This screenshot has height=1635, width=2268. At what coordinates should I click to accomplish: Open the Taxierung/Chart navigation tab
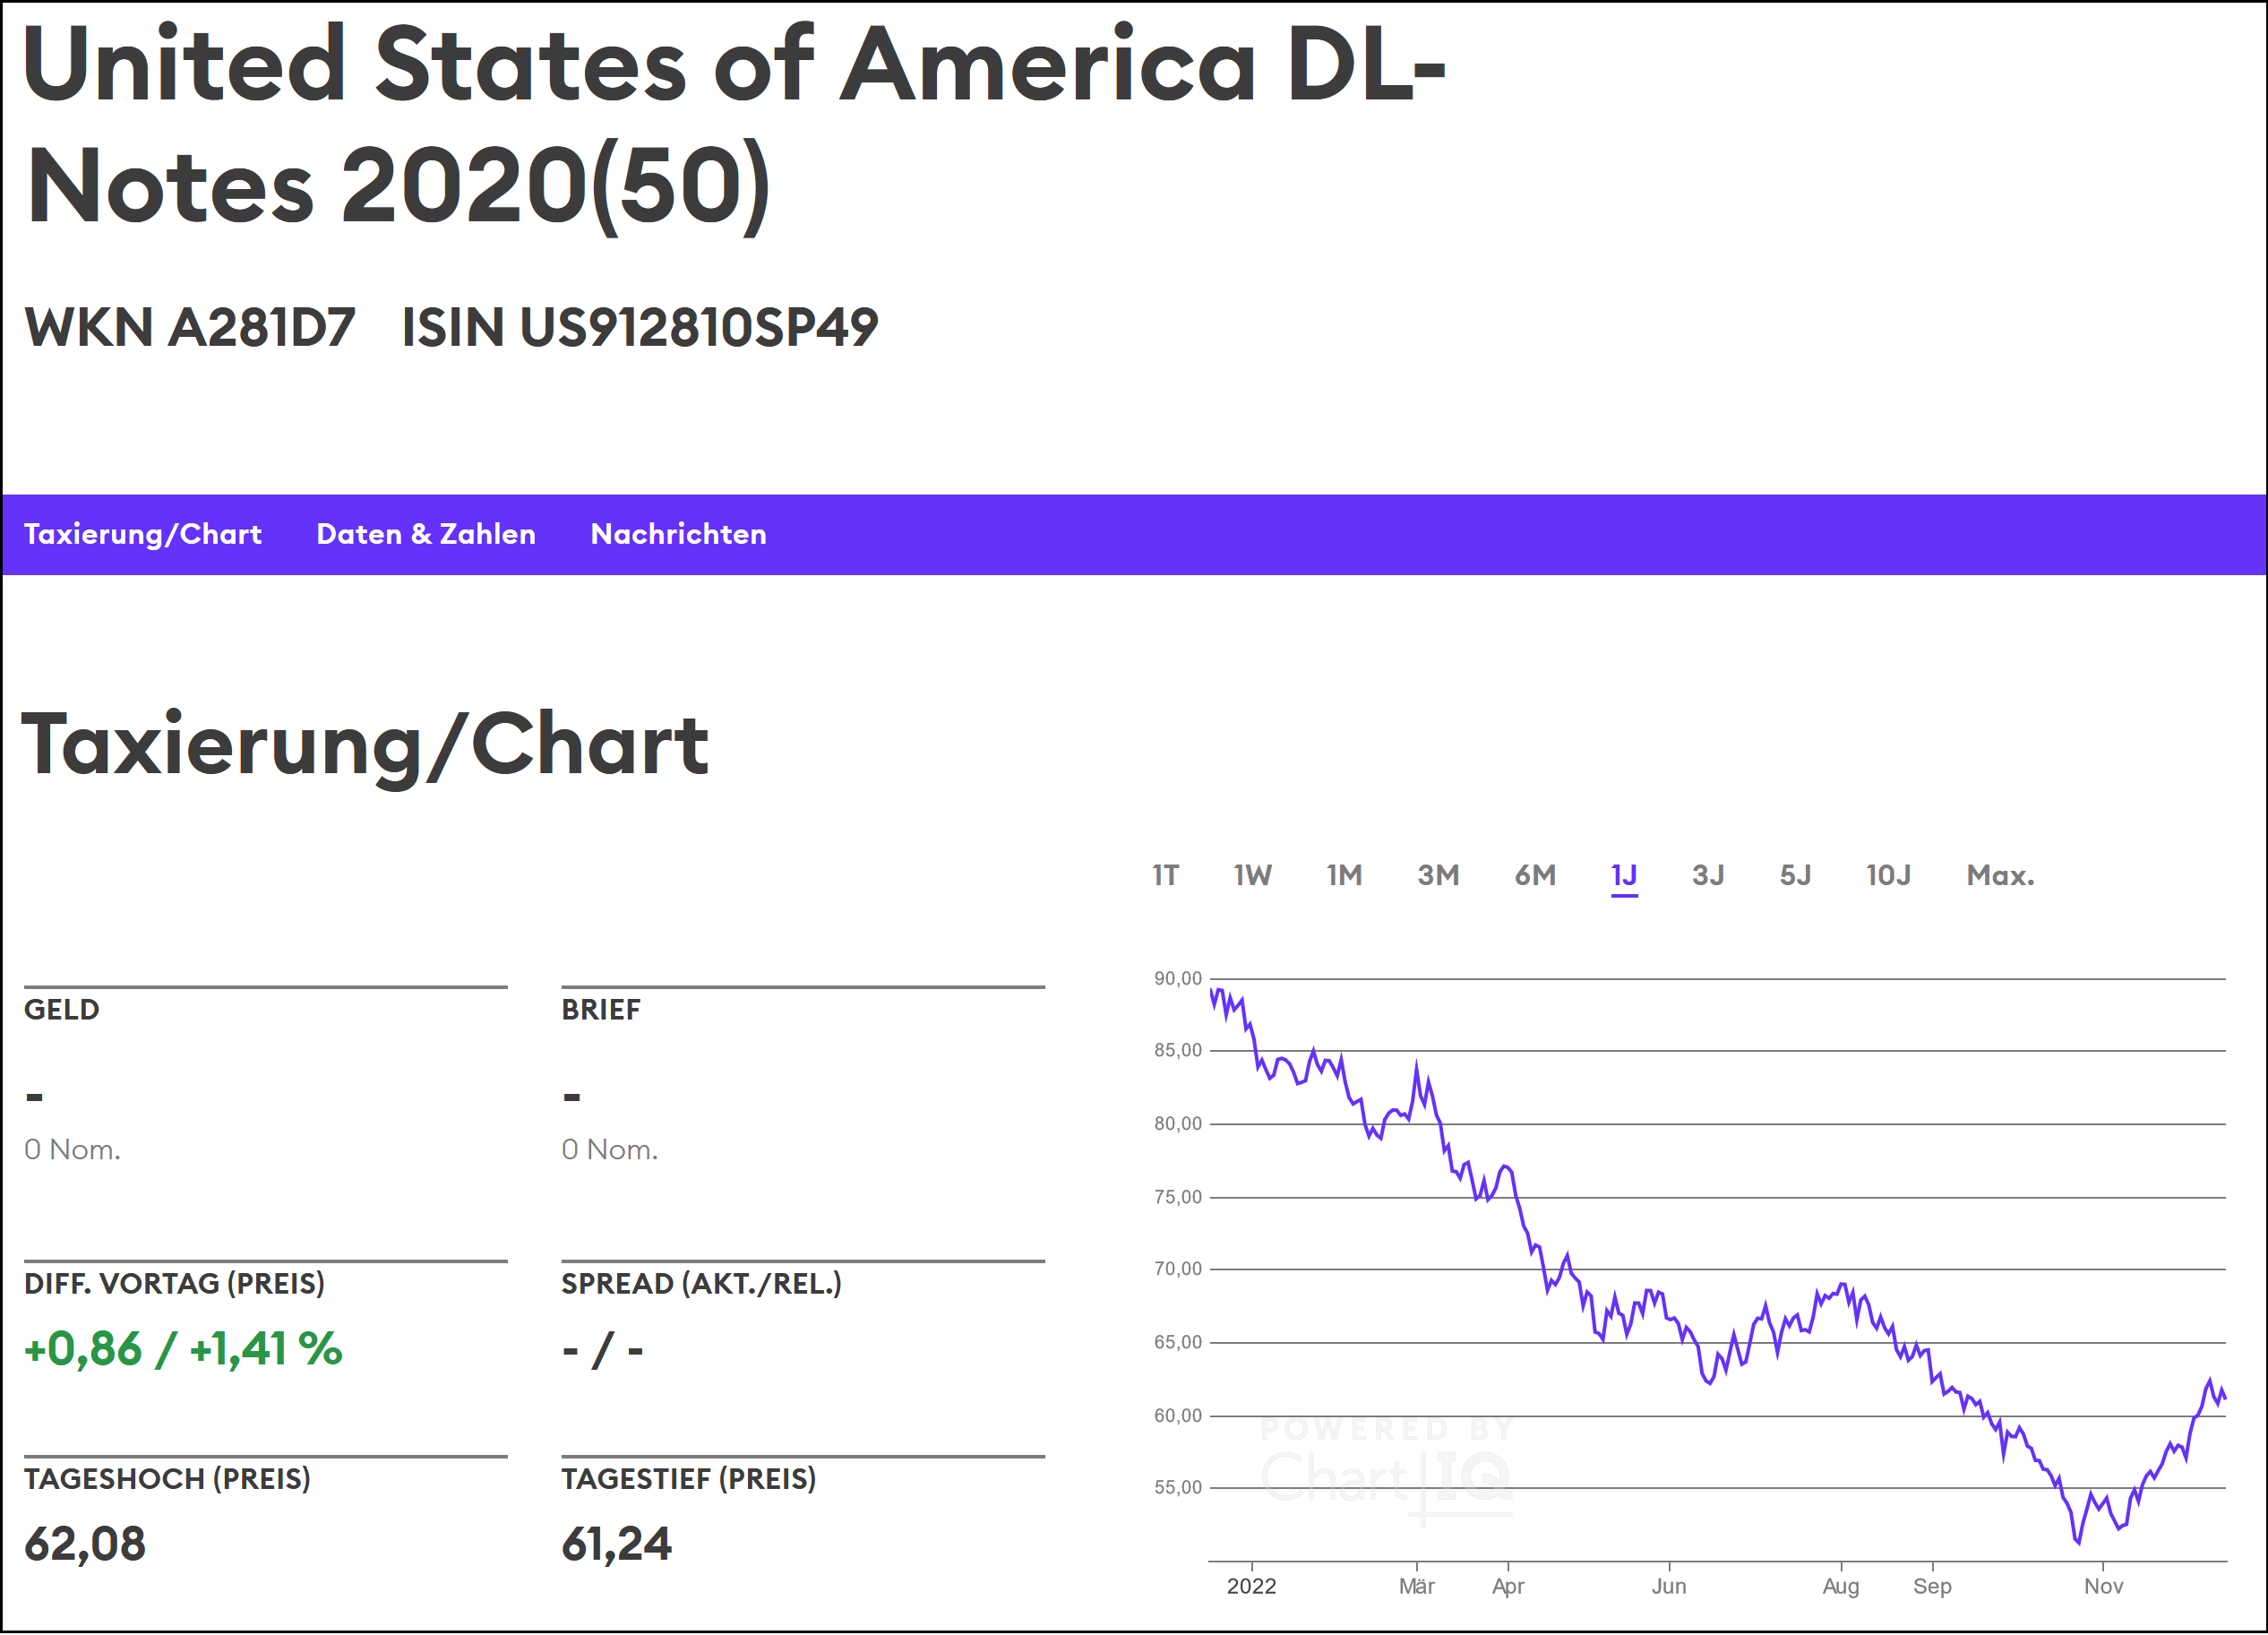(142, 534)
